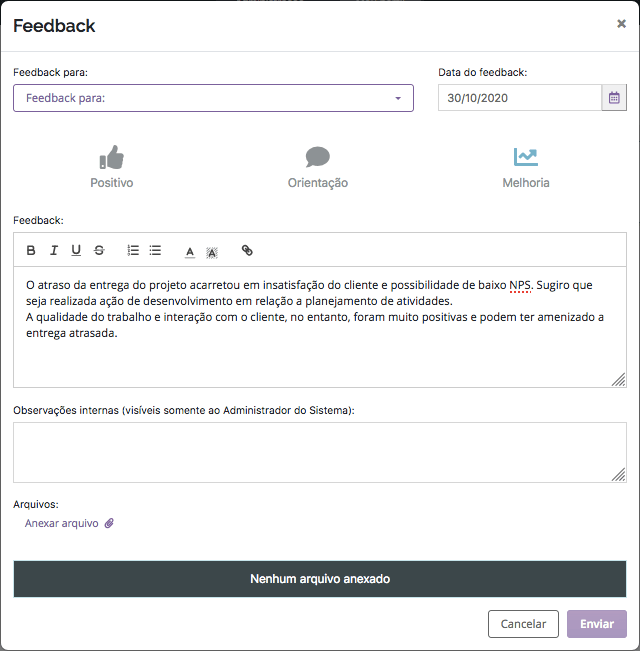640x651 pixels.
Task: Select the Positivo feedback type
Action: point(112,167)
